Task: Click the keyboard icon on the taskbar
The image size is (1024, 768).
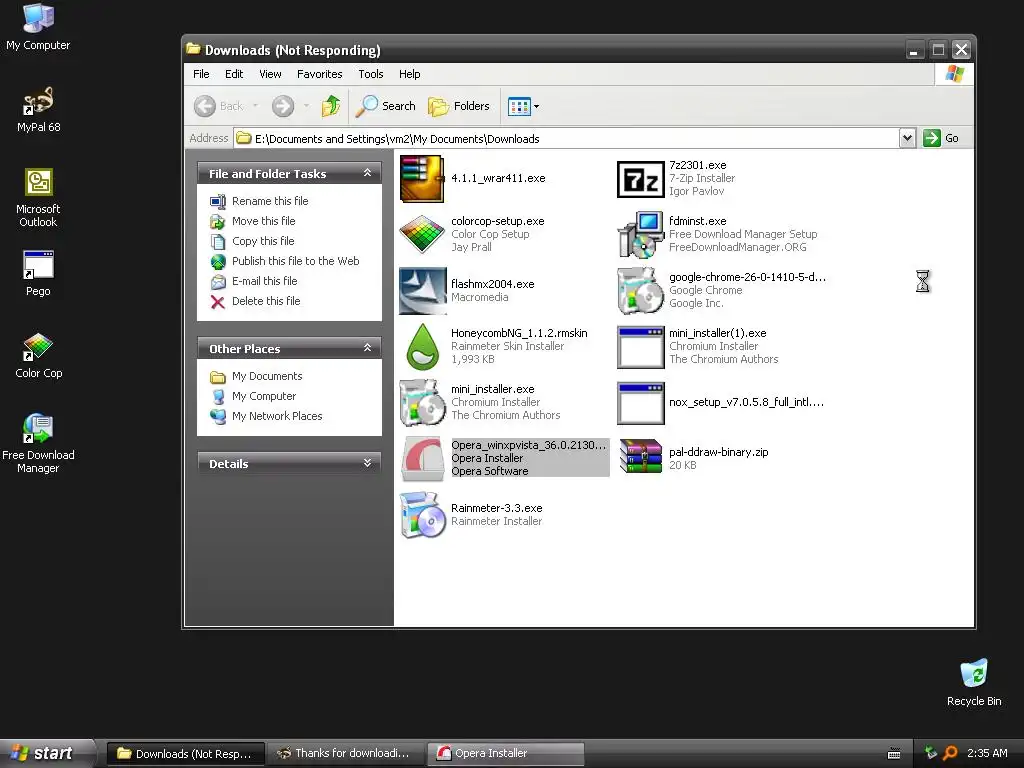Action: [894, 754]
